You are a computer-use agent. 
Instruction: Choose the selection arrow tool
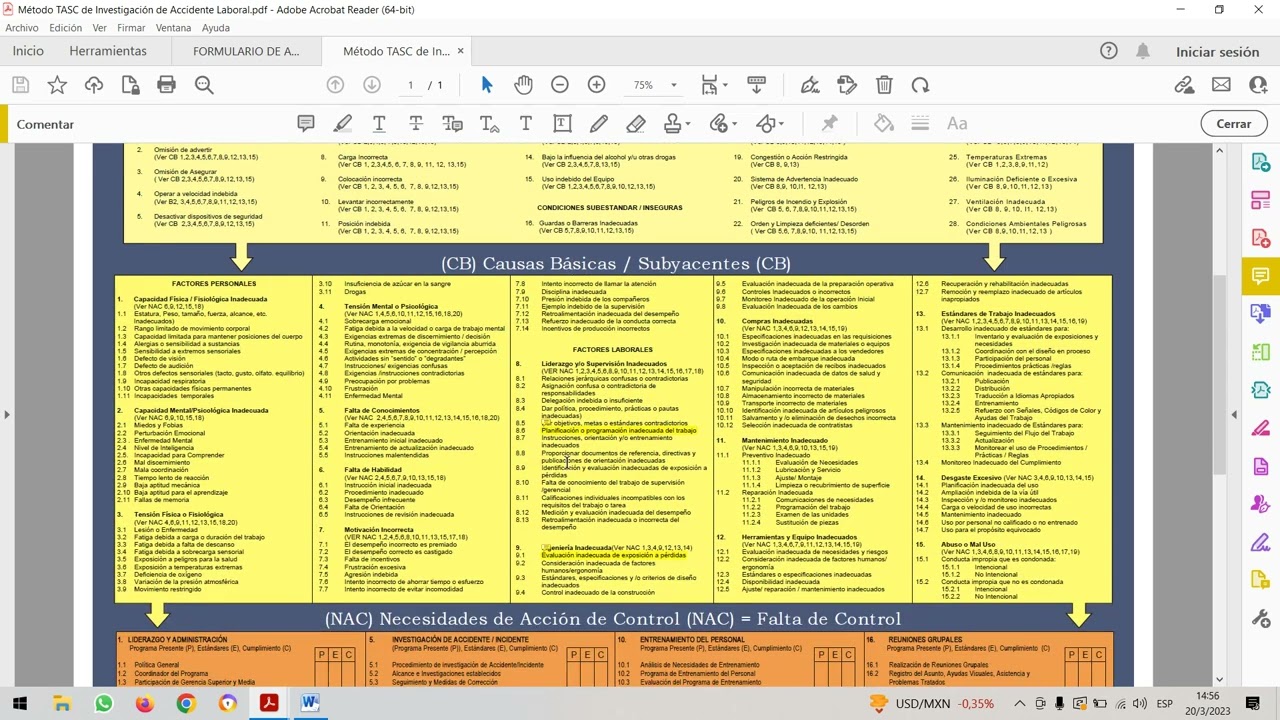click(486, 85)
